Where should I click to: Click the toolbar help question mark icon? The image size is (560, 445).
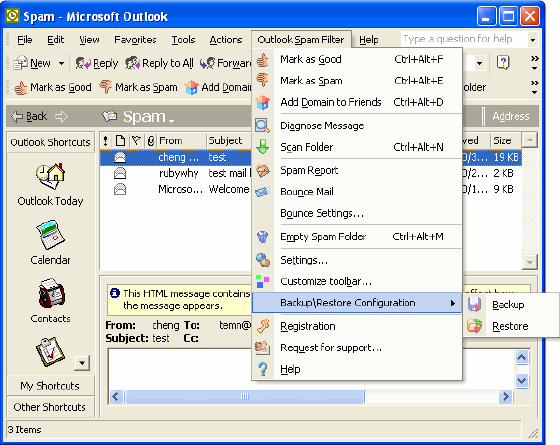pos(503,63)
